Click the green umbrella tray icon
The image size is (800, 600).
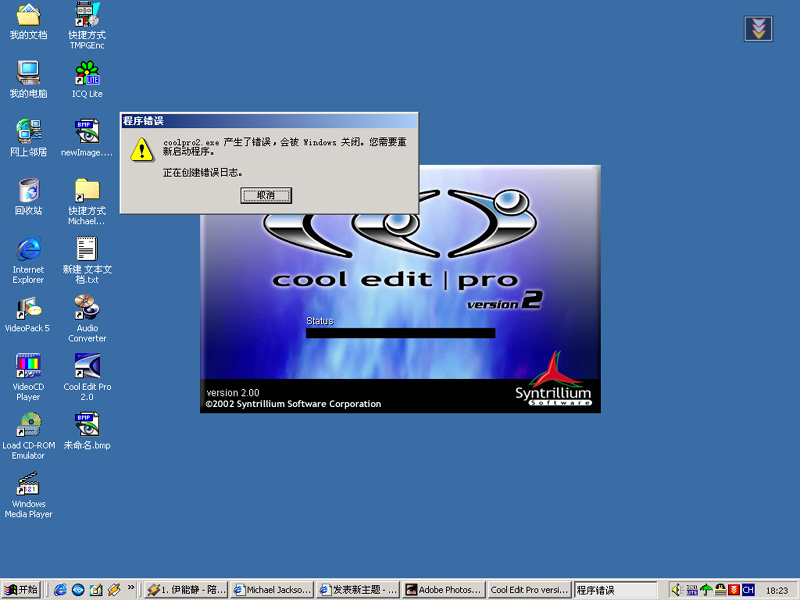[x=706, y=590]
